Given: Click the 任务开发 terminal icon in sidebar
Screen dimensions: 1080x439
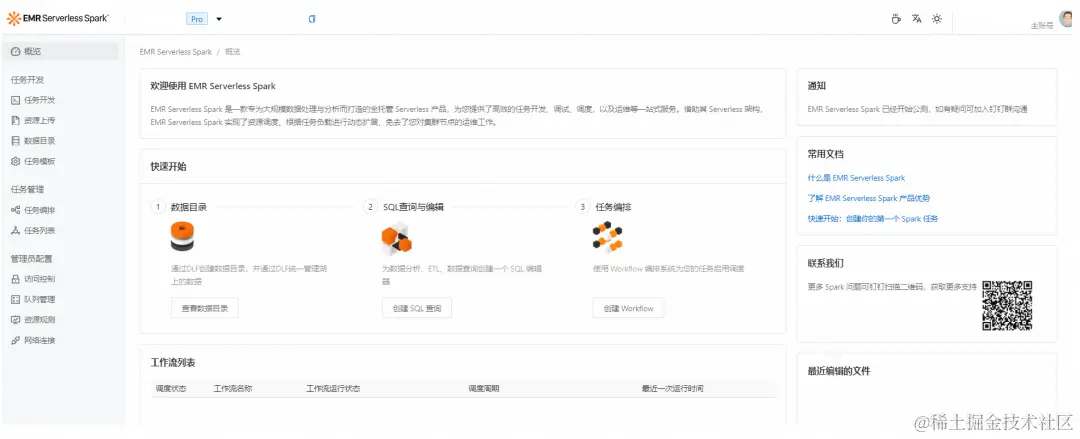Looking at the screenshot, I should pos(15,100).
